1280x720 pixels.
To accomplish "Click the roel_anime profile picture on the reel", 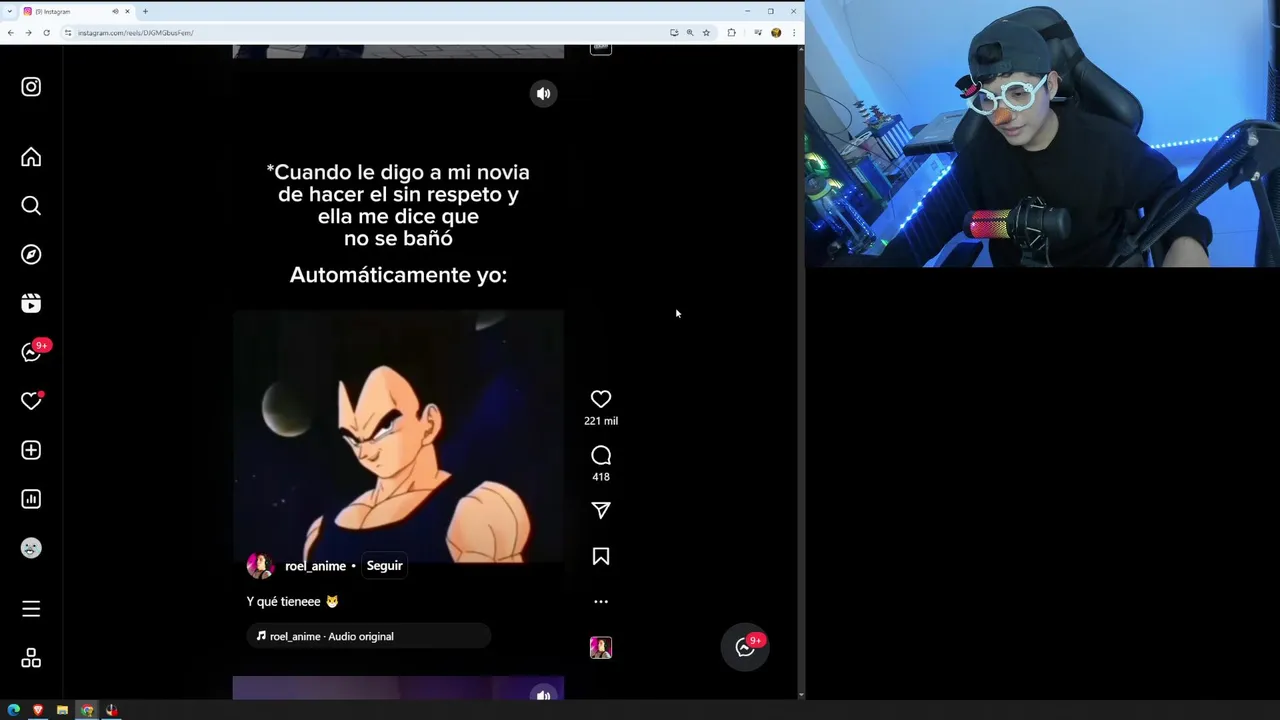I will click(x=260, y=566).
